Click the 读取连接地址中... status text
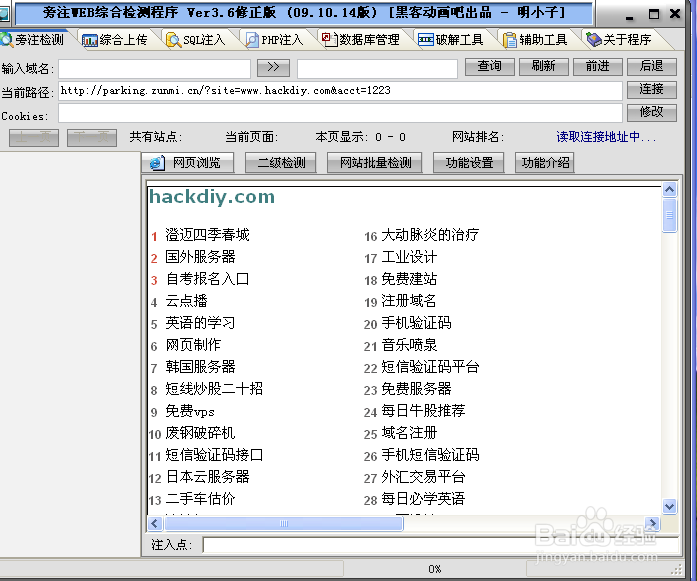The width and height of the screenshot is (697, 581). click(606, 137)
